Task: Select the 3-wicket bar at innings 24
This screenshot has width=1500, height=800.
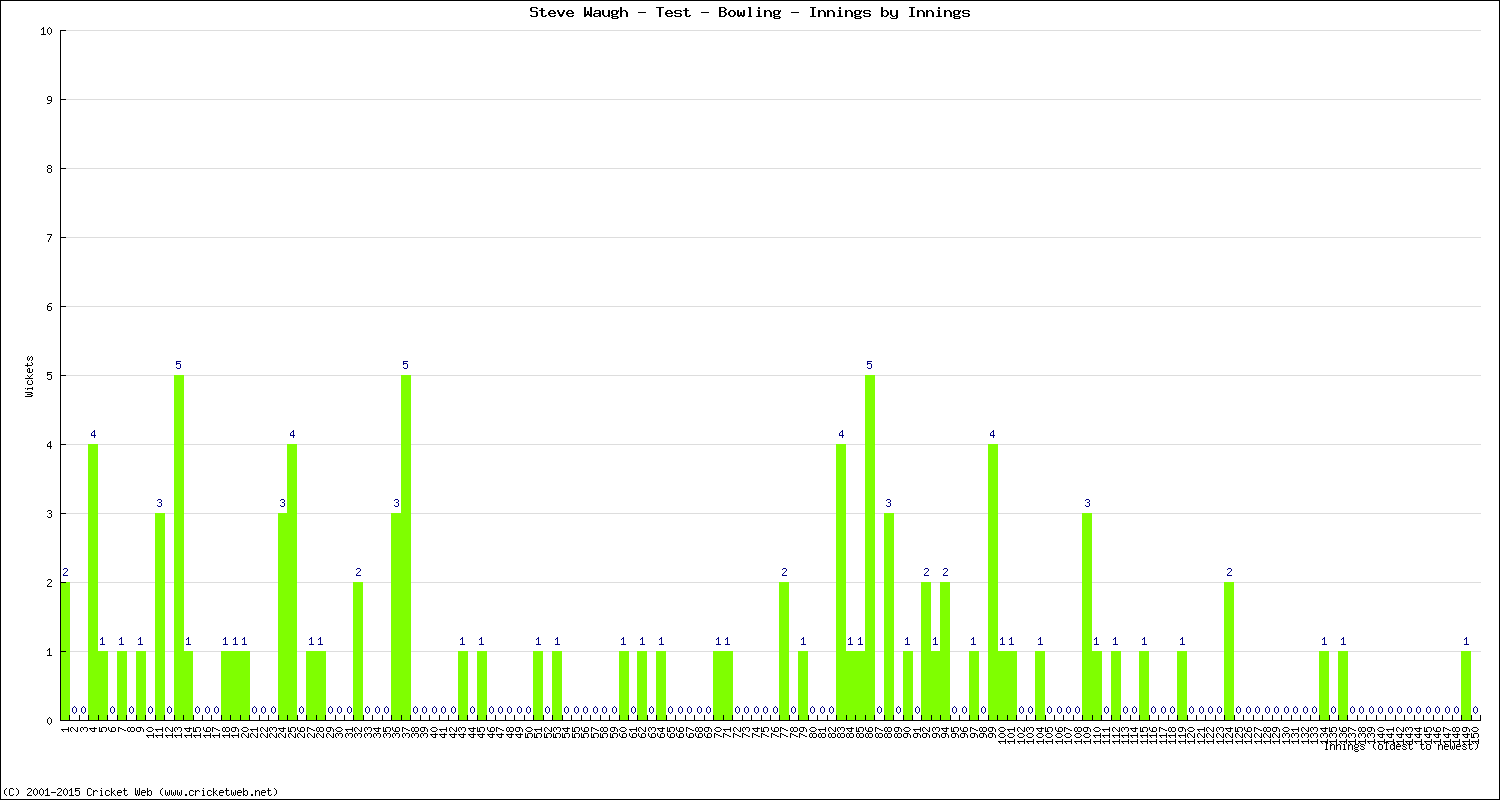Action: tap(283, 616)
